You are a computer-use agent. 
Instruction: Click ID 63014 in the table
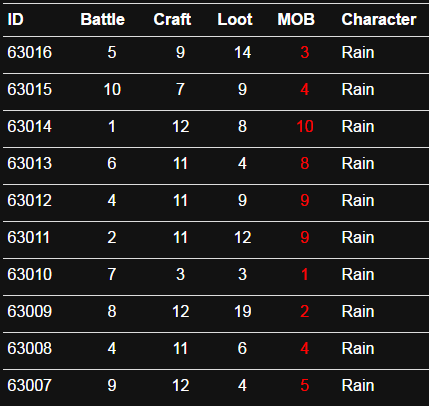[x=30, y=126]
